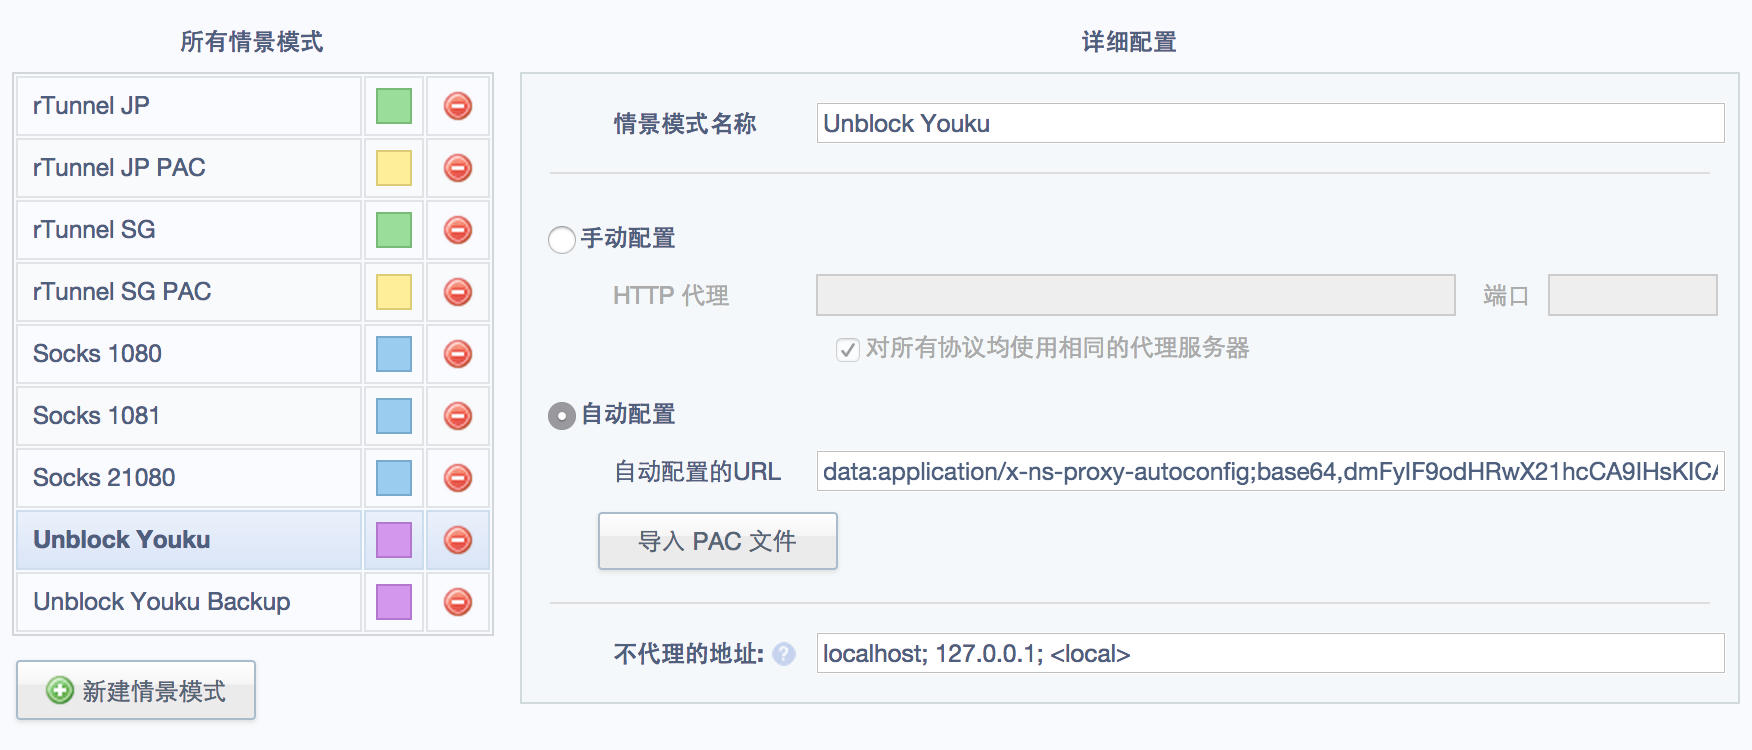Delete the rTunnel SG profile
The width and height of the screenshot is (1752, 750).
(x=458, y=230)
